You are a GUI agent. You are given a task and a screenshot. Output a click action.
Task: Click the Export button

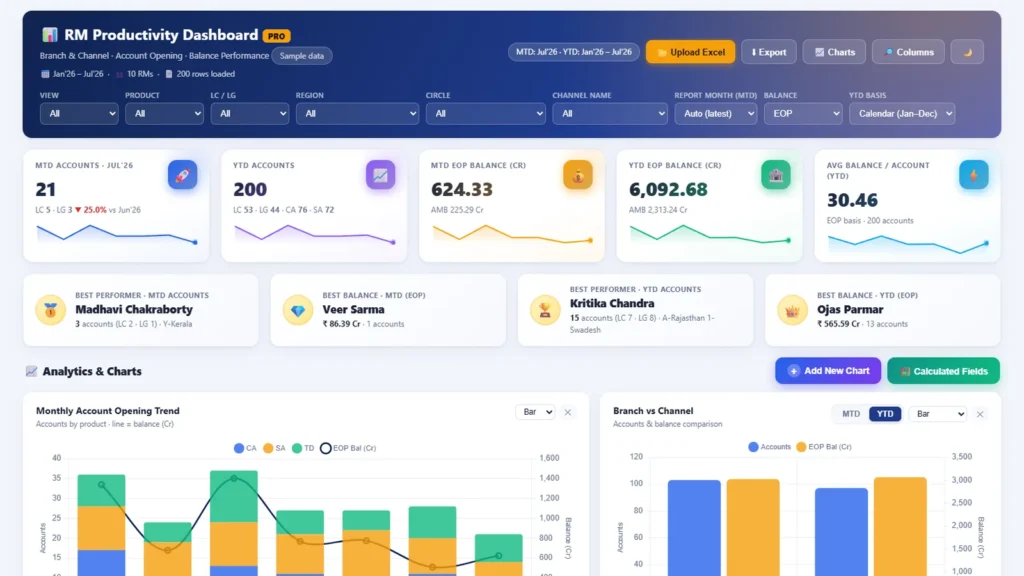click(x=769, y=52)
